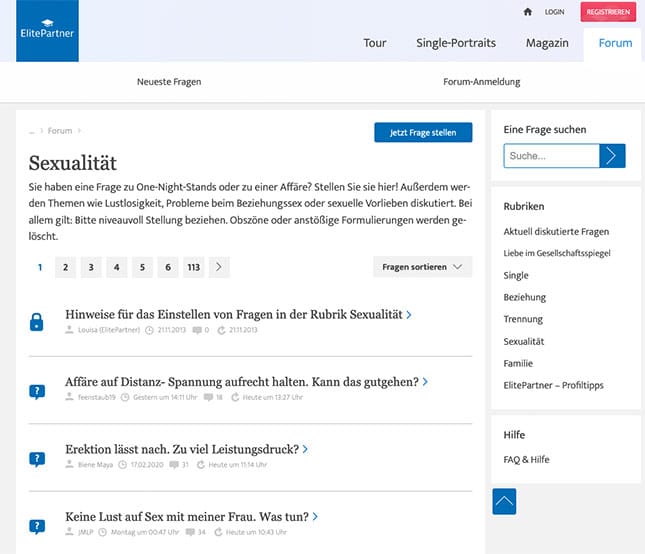
Task: Click the breadcrumb ellipsis before Forum
Action: point(32,131)
